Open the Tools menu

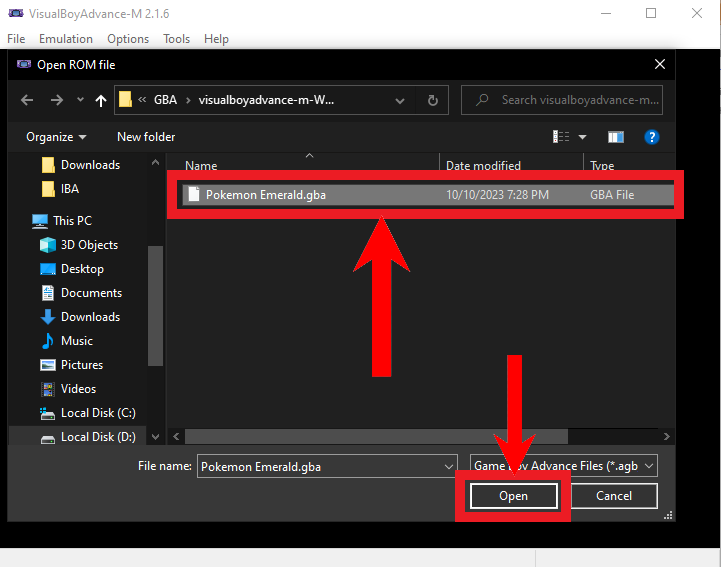pos(176,39)
